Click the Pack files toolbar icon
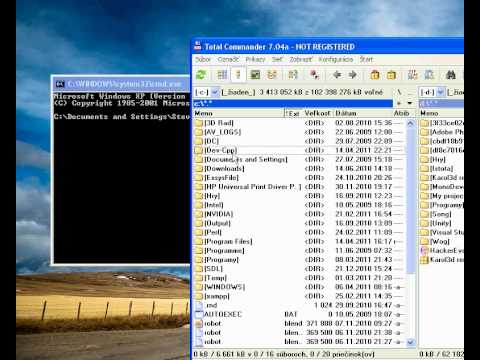Screen dimensions: 480x360 tap(375, 75)
